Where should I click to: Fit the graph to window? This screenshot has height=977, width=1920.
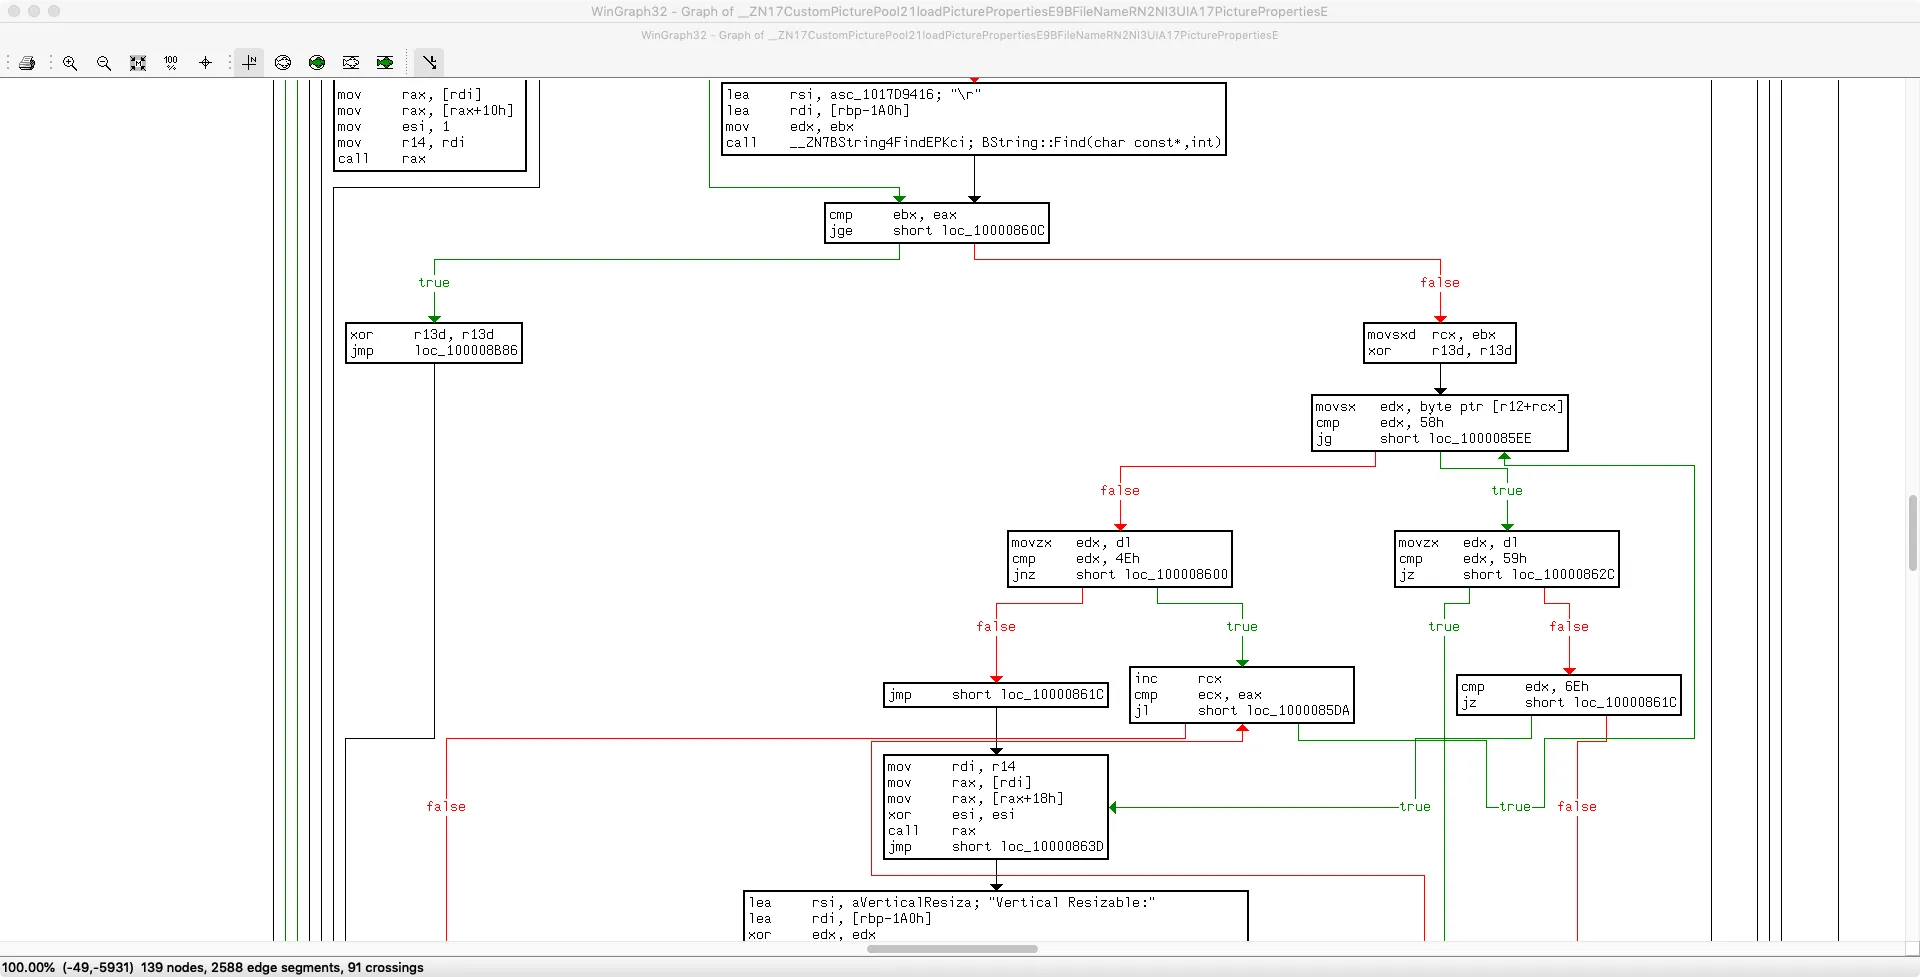click(x=138, y=63)
